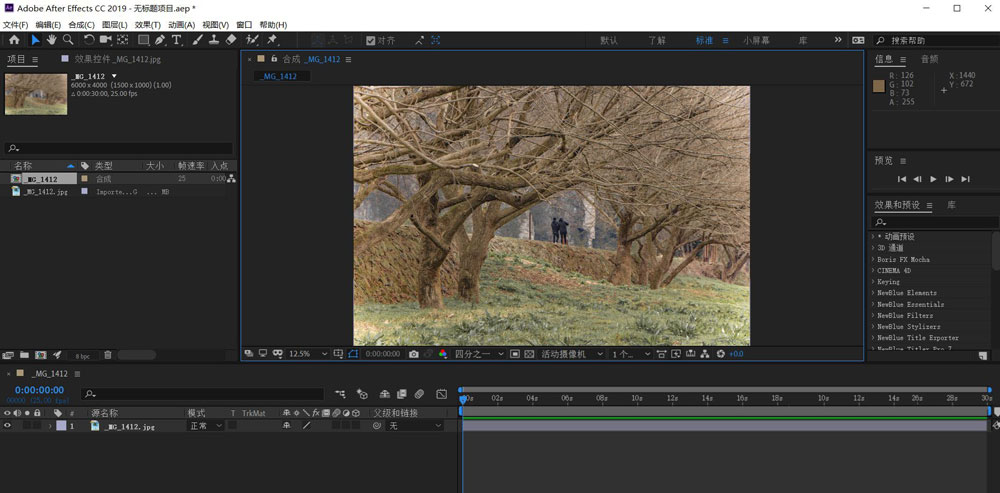Select the Brush tool

coord(198,40)
